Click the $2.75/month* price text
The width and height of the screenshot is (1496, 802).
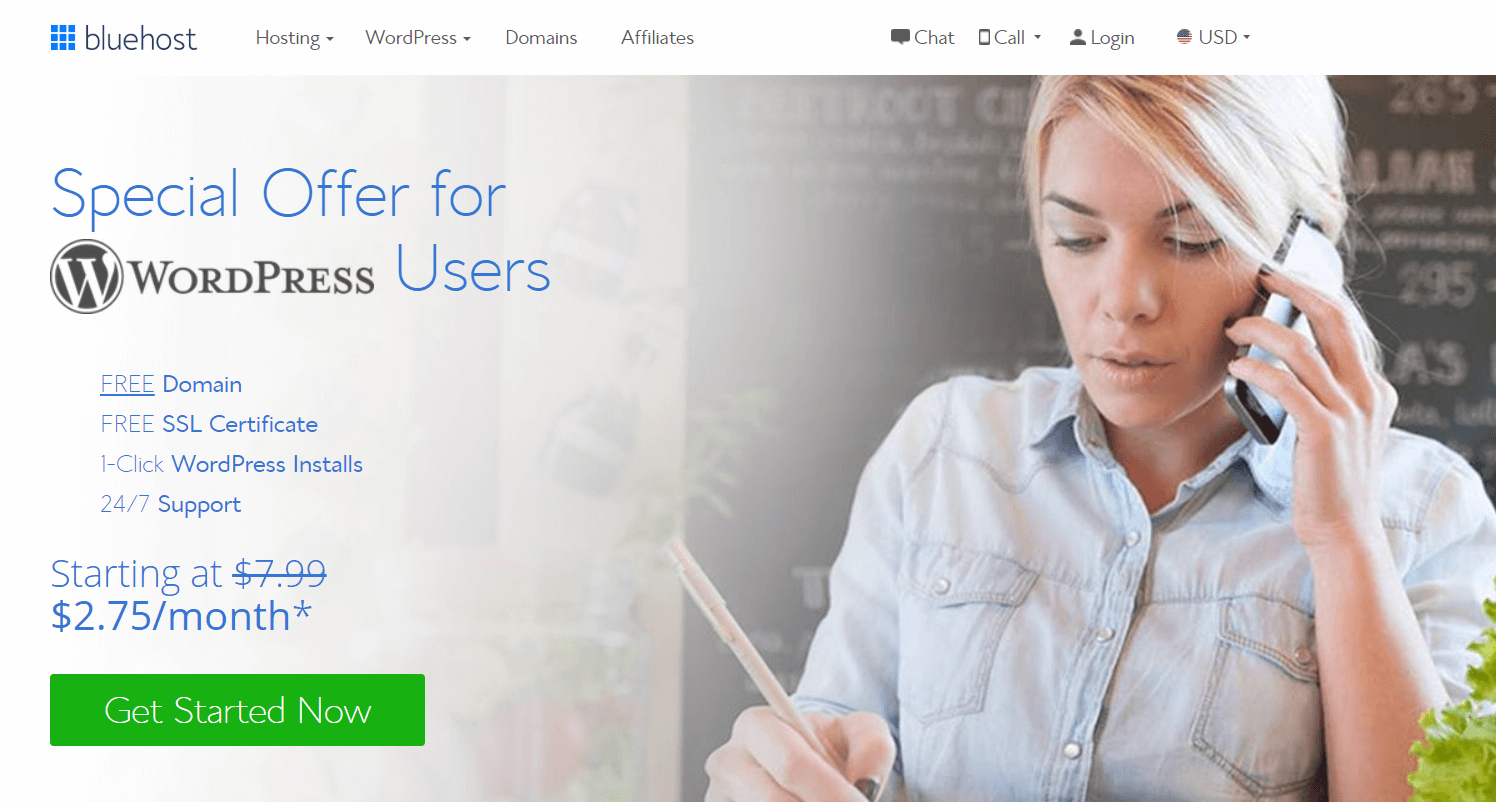pos(181,616)
